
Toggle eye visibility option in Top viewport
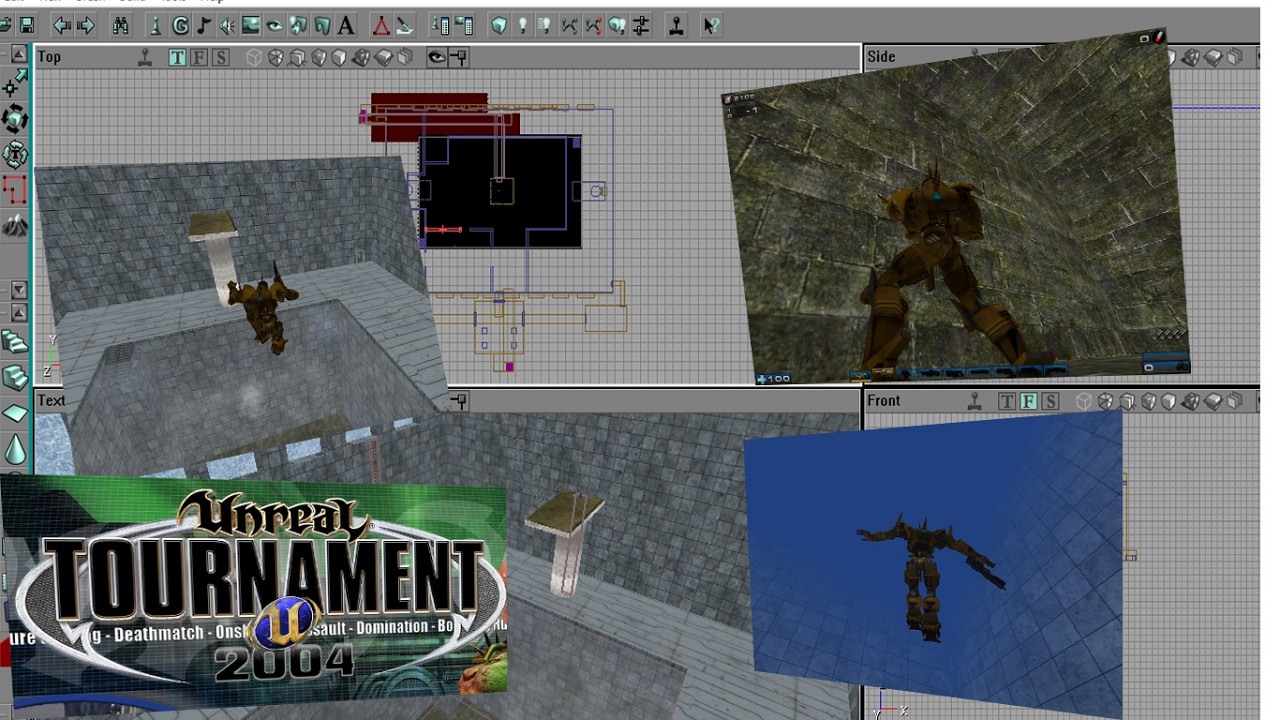pyautogui.click(x=437, y=57)
